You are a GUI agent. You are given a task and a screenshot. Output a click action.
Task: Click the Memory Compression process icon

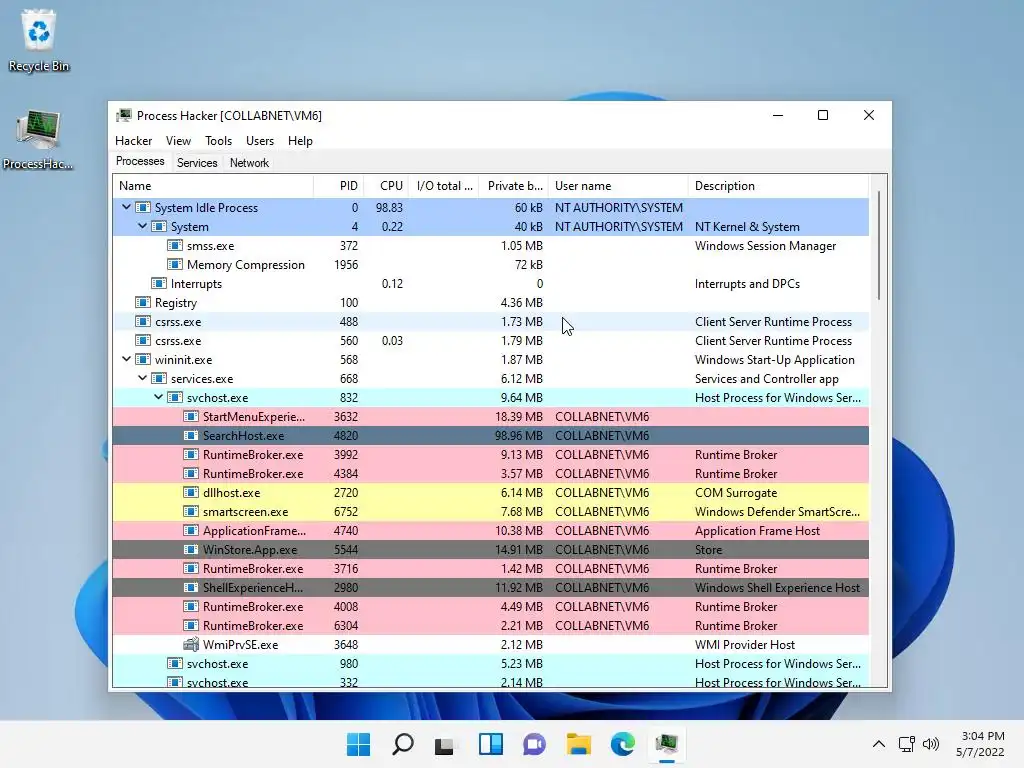click(x=174, y=264)
